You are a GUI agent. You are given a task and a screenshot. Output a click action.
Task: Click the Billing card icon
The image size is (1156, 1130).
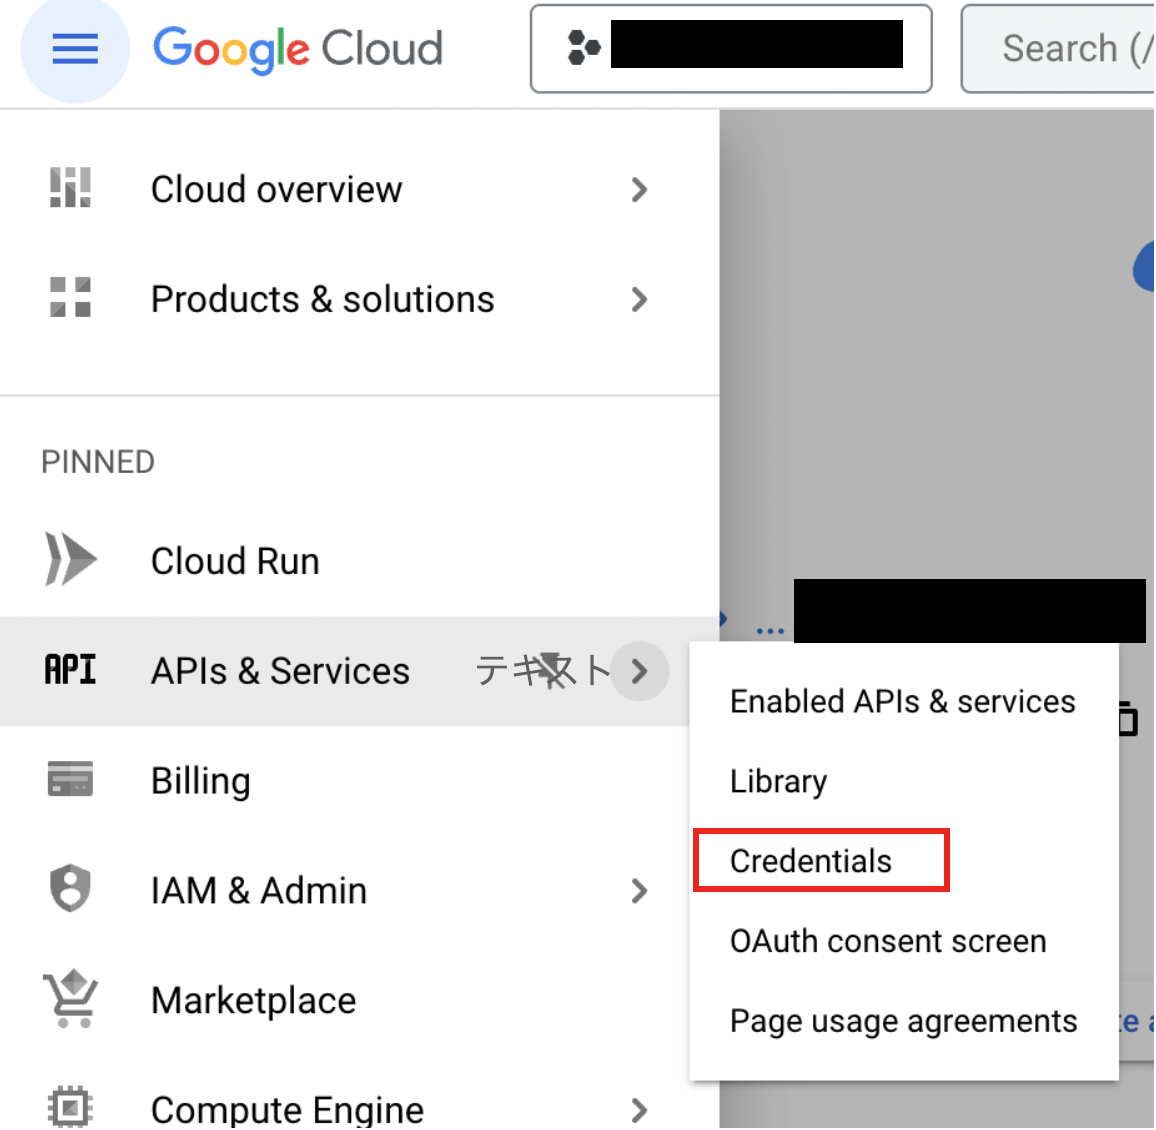(x=70, y=779)
